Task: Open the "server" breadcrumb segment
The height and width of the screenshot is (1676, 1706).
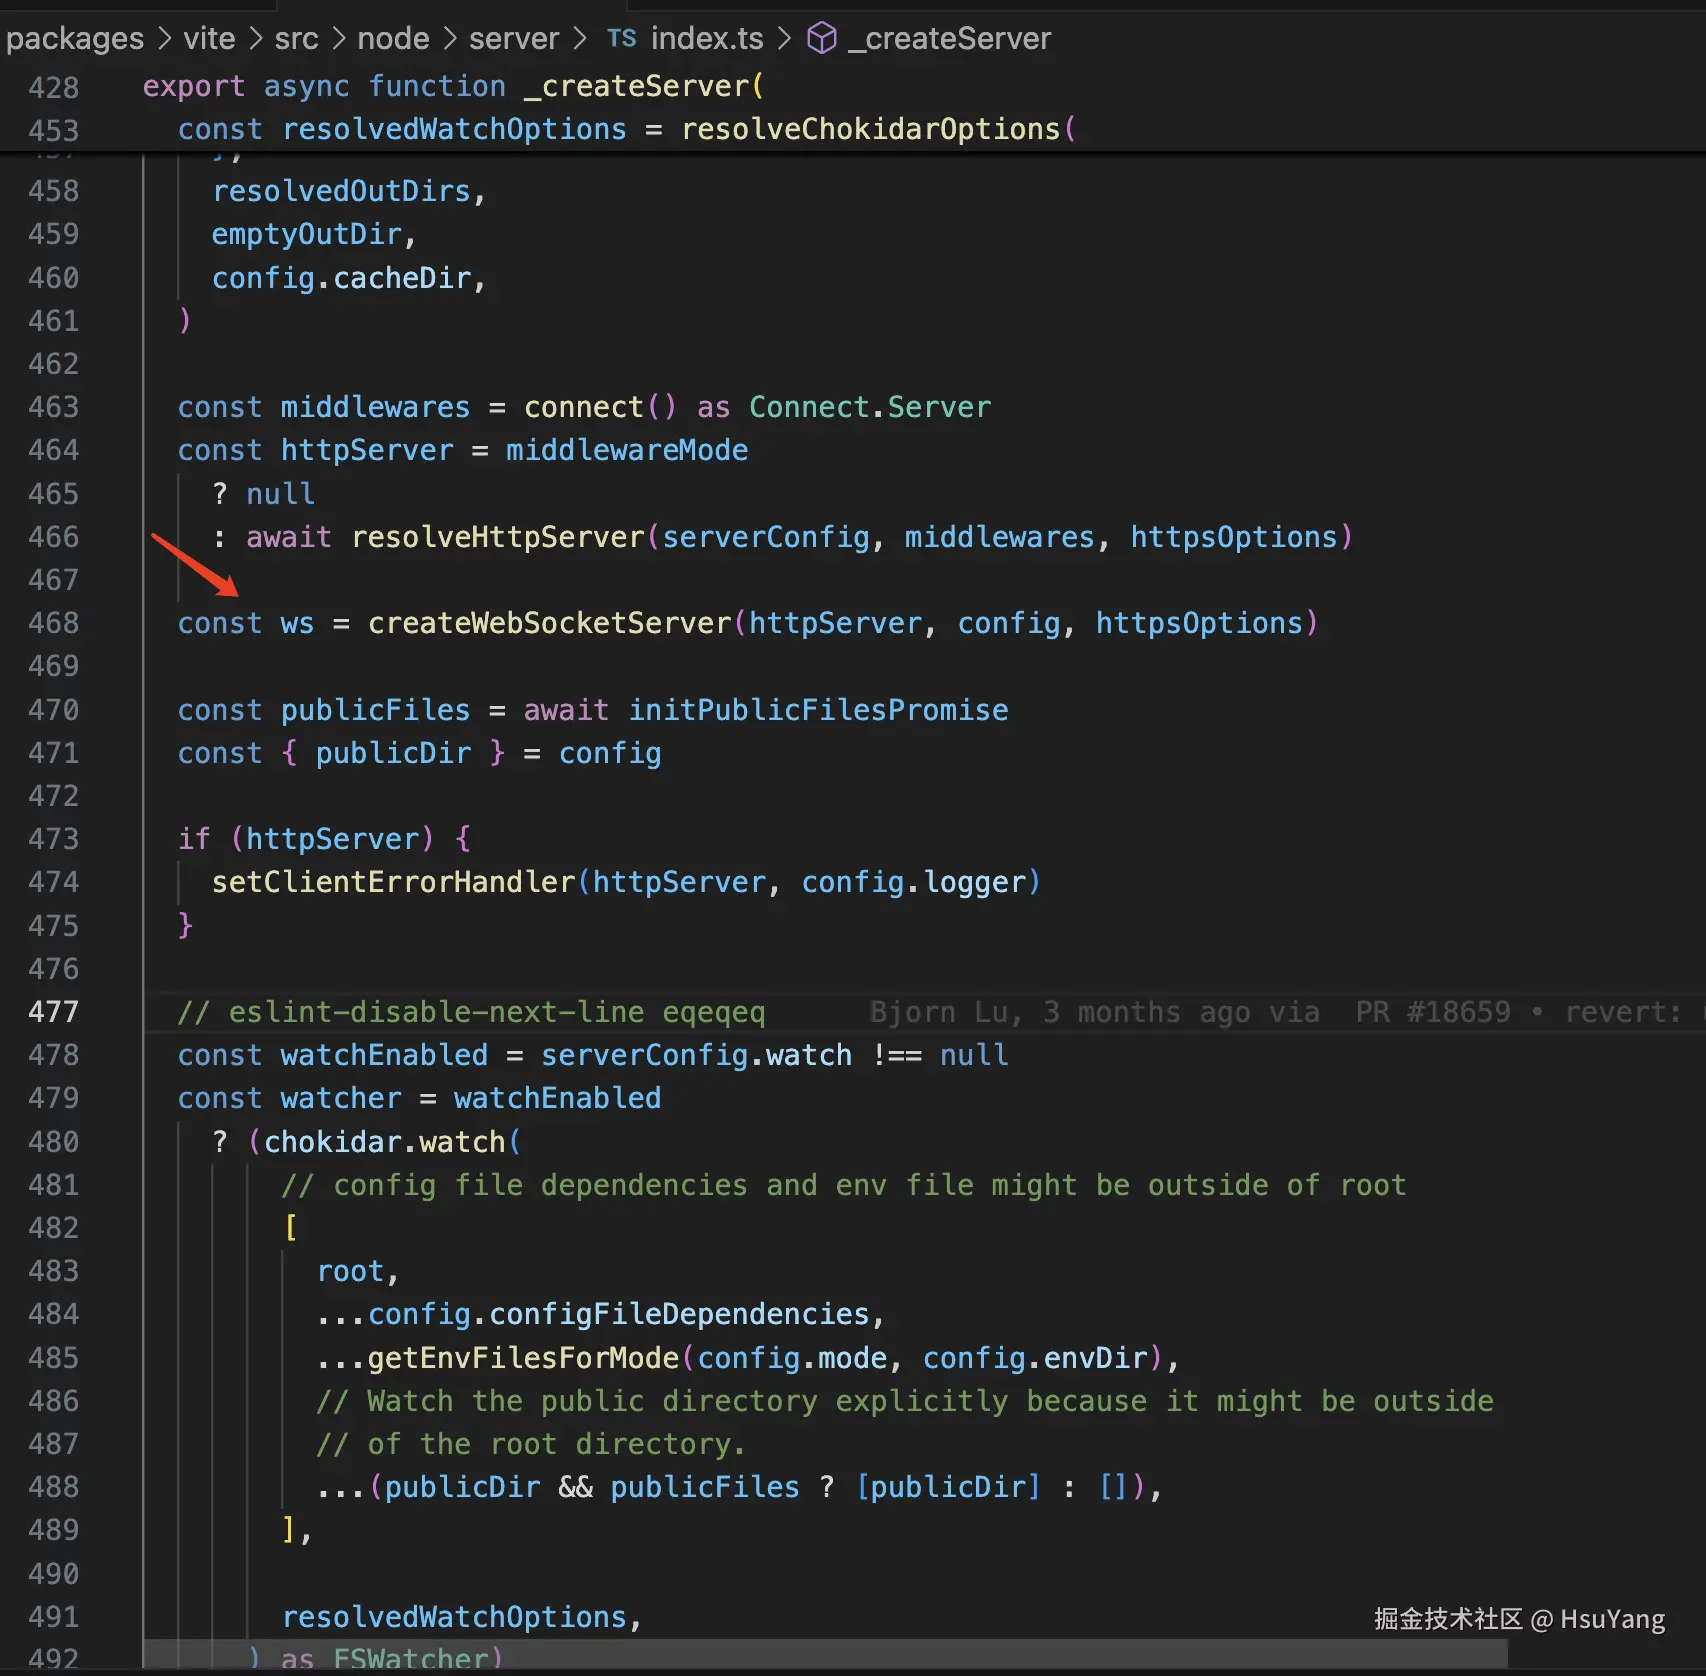Action: [x=514, y=38]
